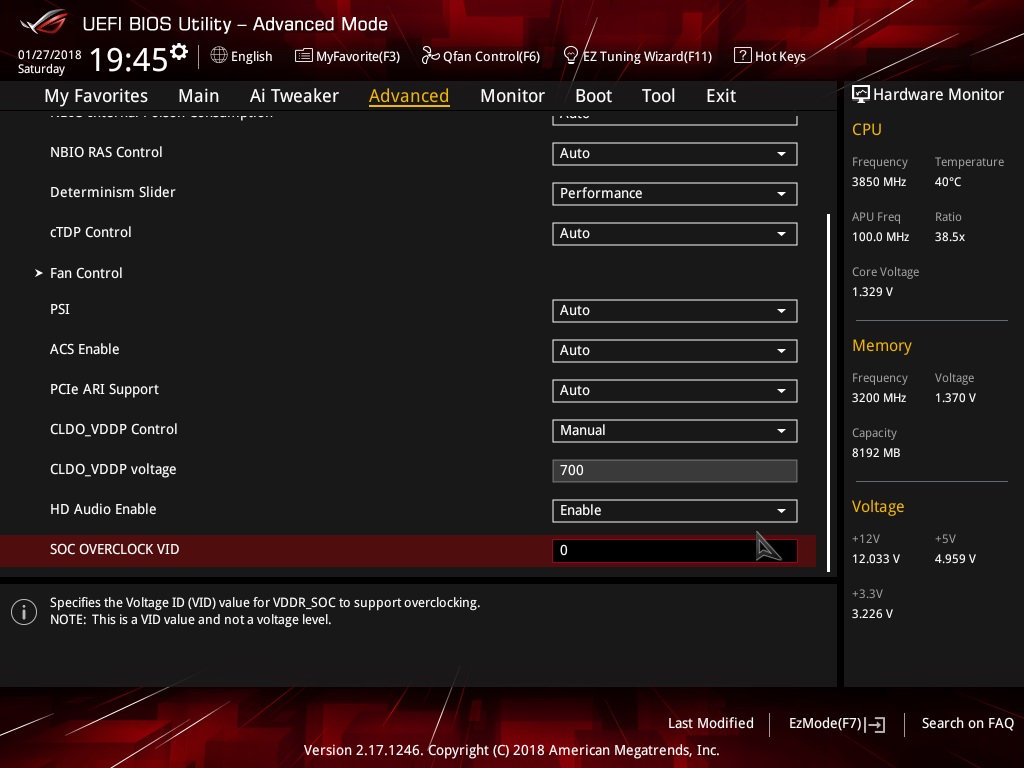Viewport: 1024px width, 768px height.
Task: Switch to My Favorites tab
Action: pyautogui.click(x=96, y=96)
